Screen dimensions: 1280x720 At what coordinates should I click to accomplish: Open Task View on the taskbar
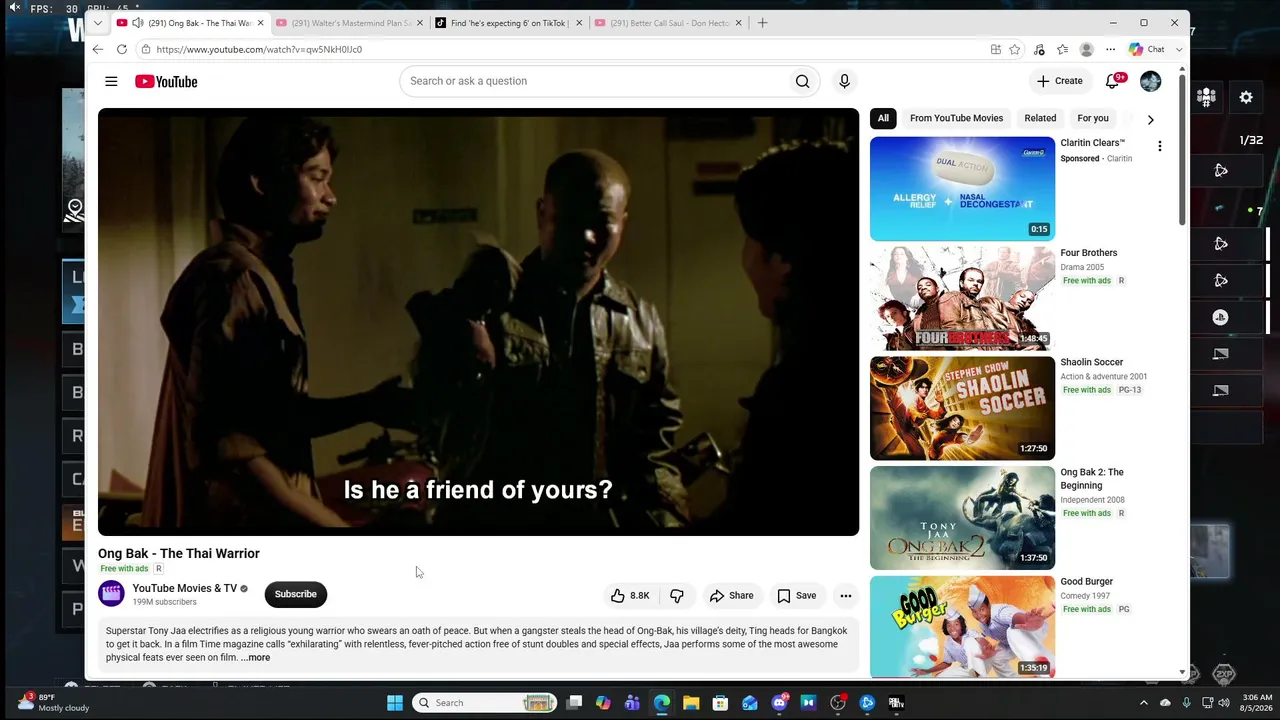click(574, 703)
